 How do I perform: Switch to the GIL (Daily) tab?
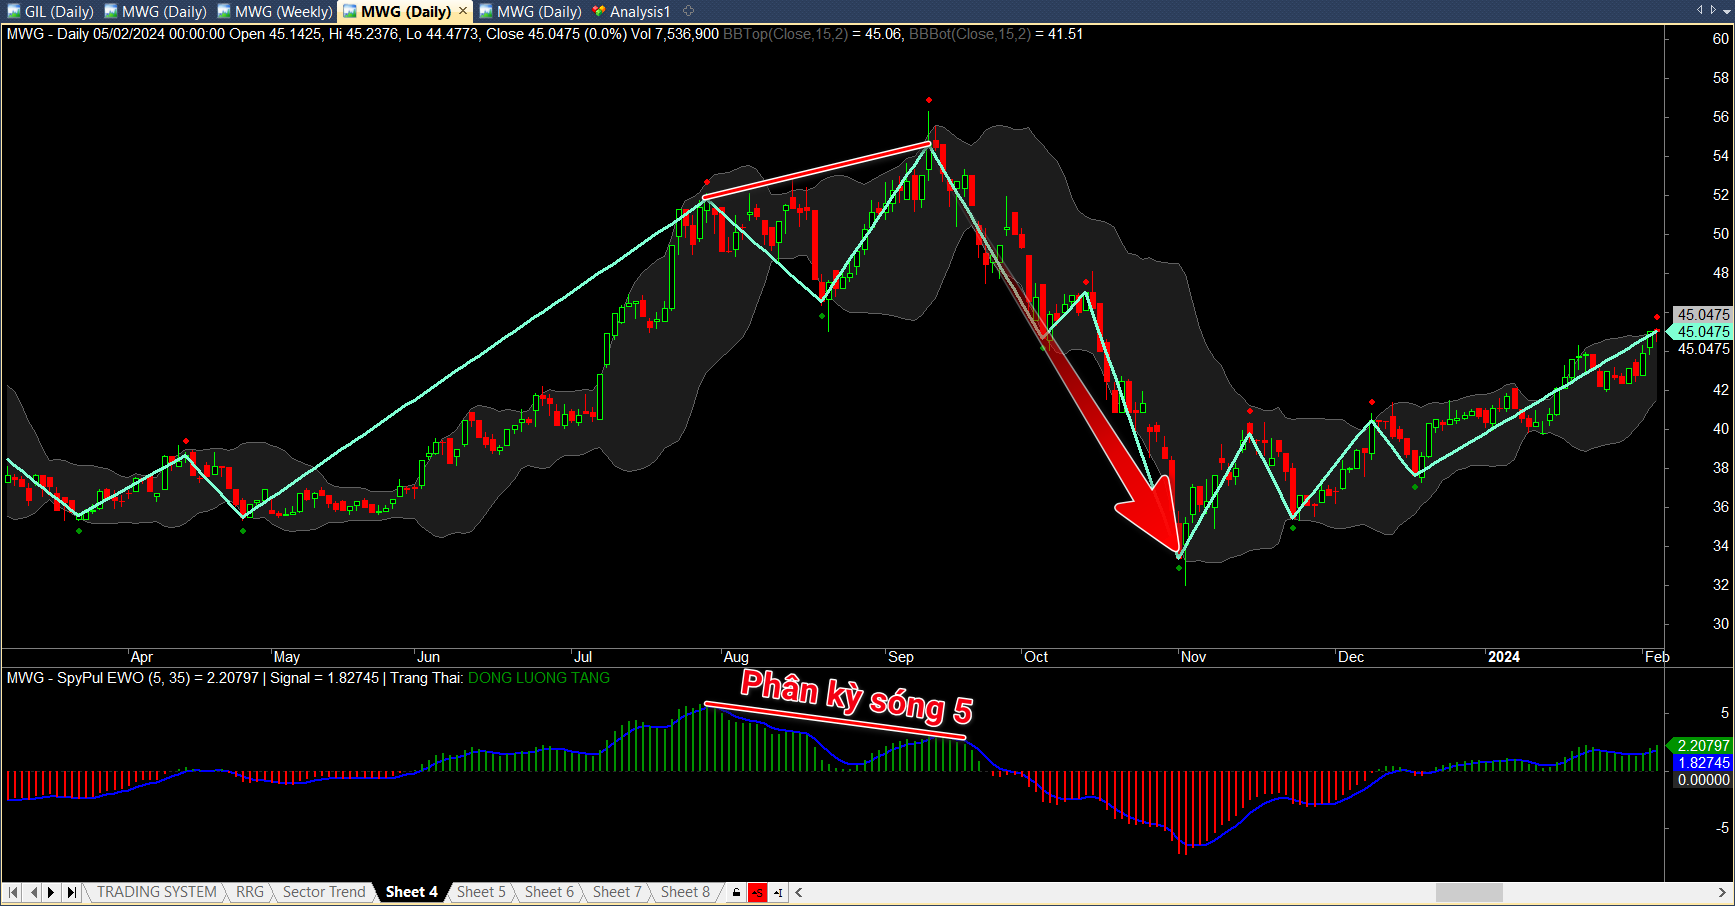click(51, 12)
